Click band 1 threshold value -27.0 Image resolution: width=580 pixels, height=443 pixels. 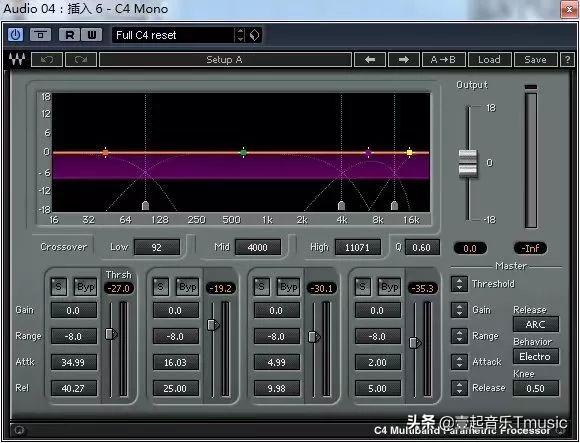point(119,288)
